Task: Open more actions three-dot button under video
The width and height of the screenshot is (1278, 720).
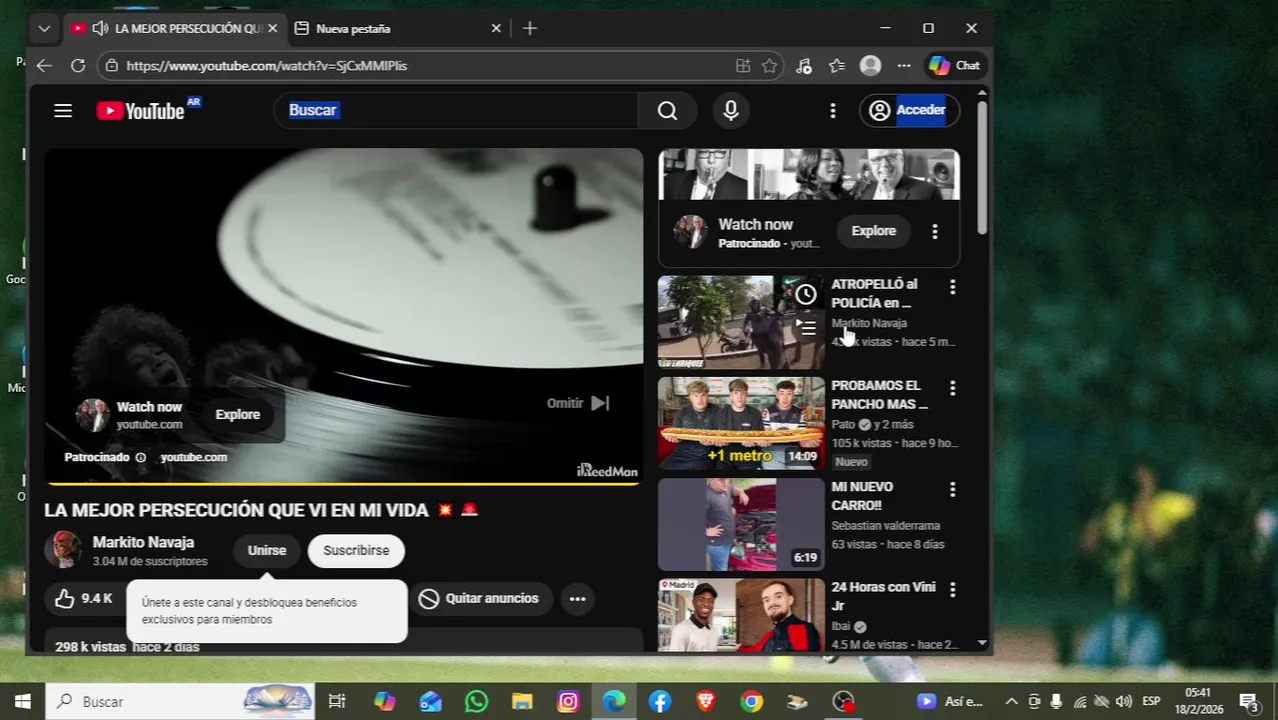Action: (577, 599)
